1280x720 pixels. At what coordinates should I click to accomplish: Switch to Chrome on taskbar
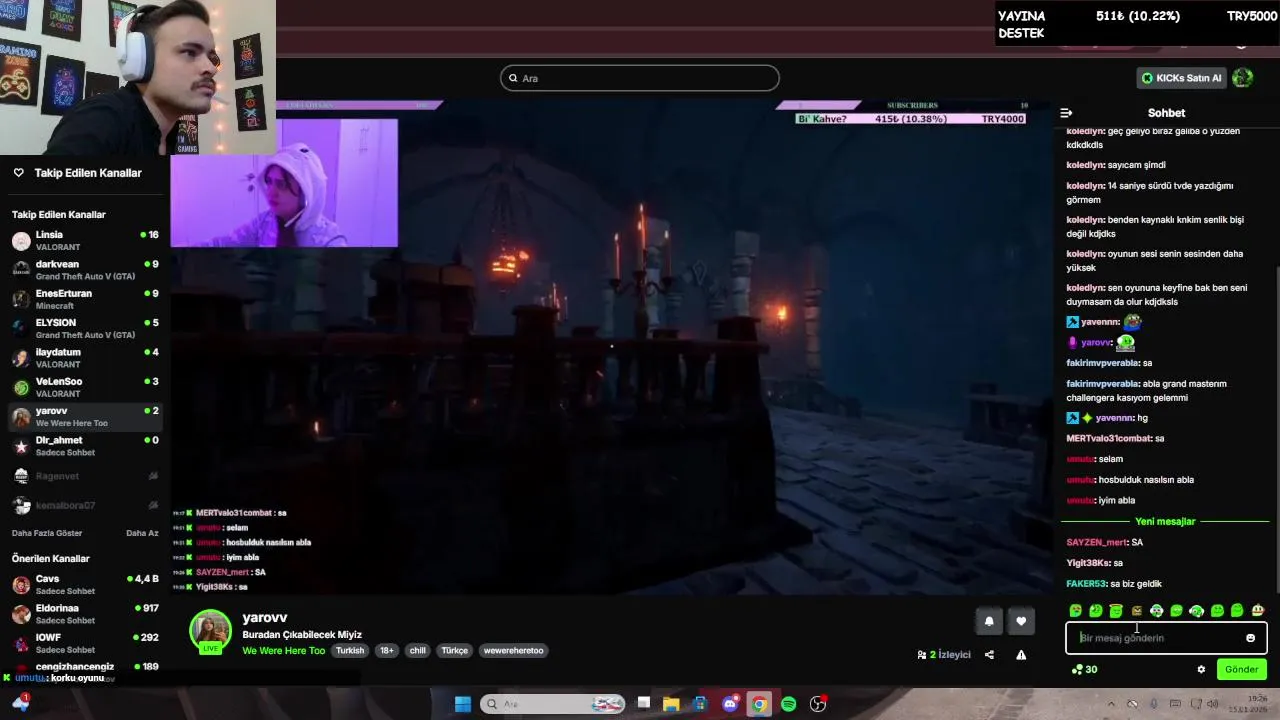pos(759,704)
